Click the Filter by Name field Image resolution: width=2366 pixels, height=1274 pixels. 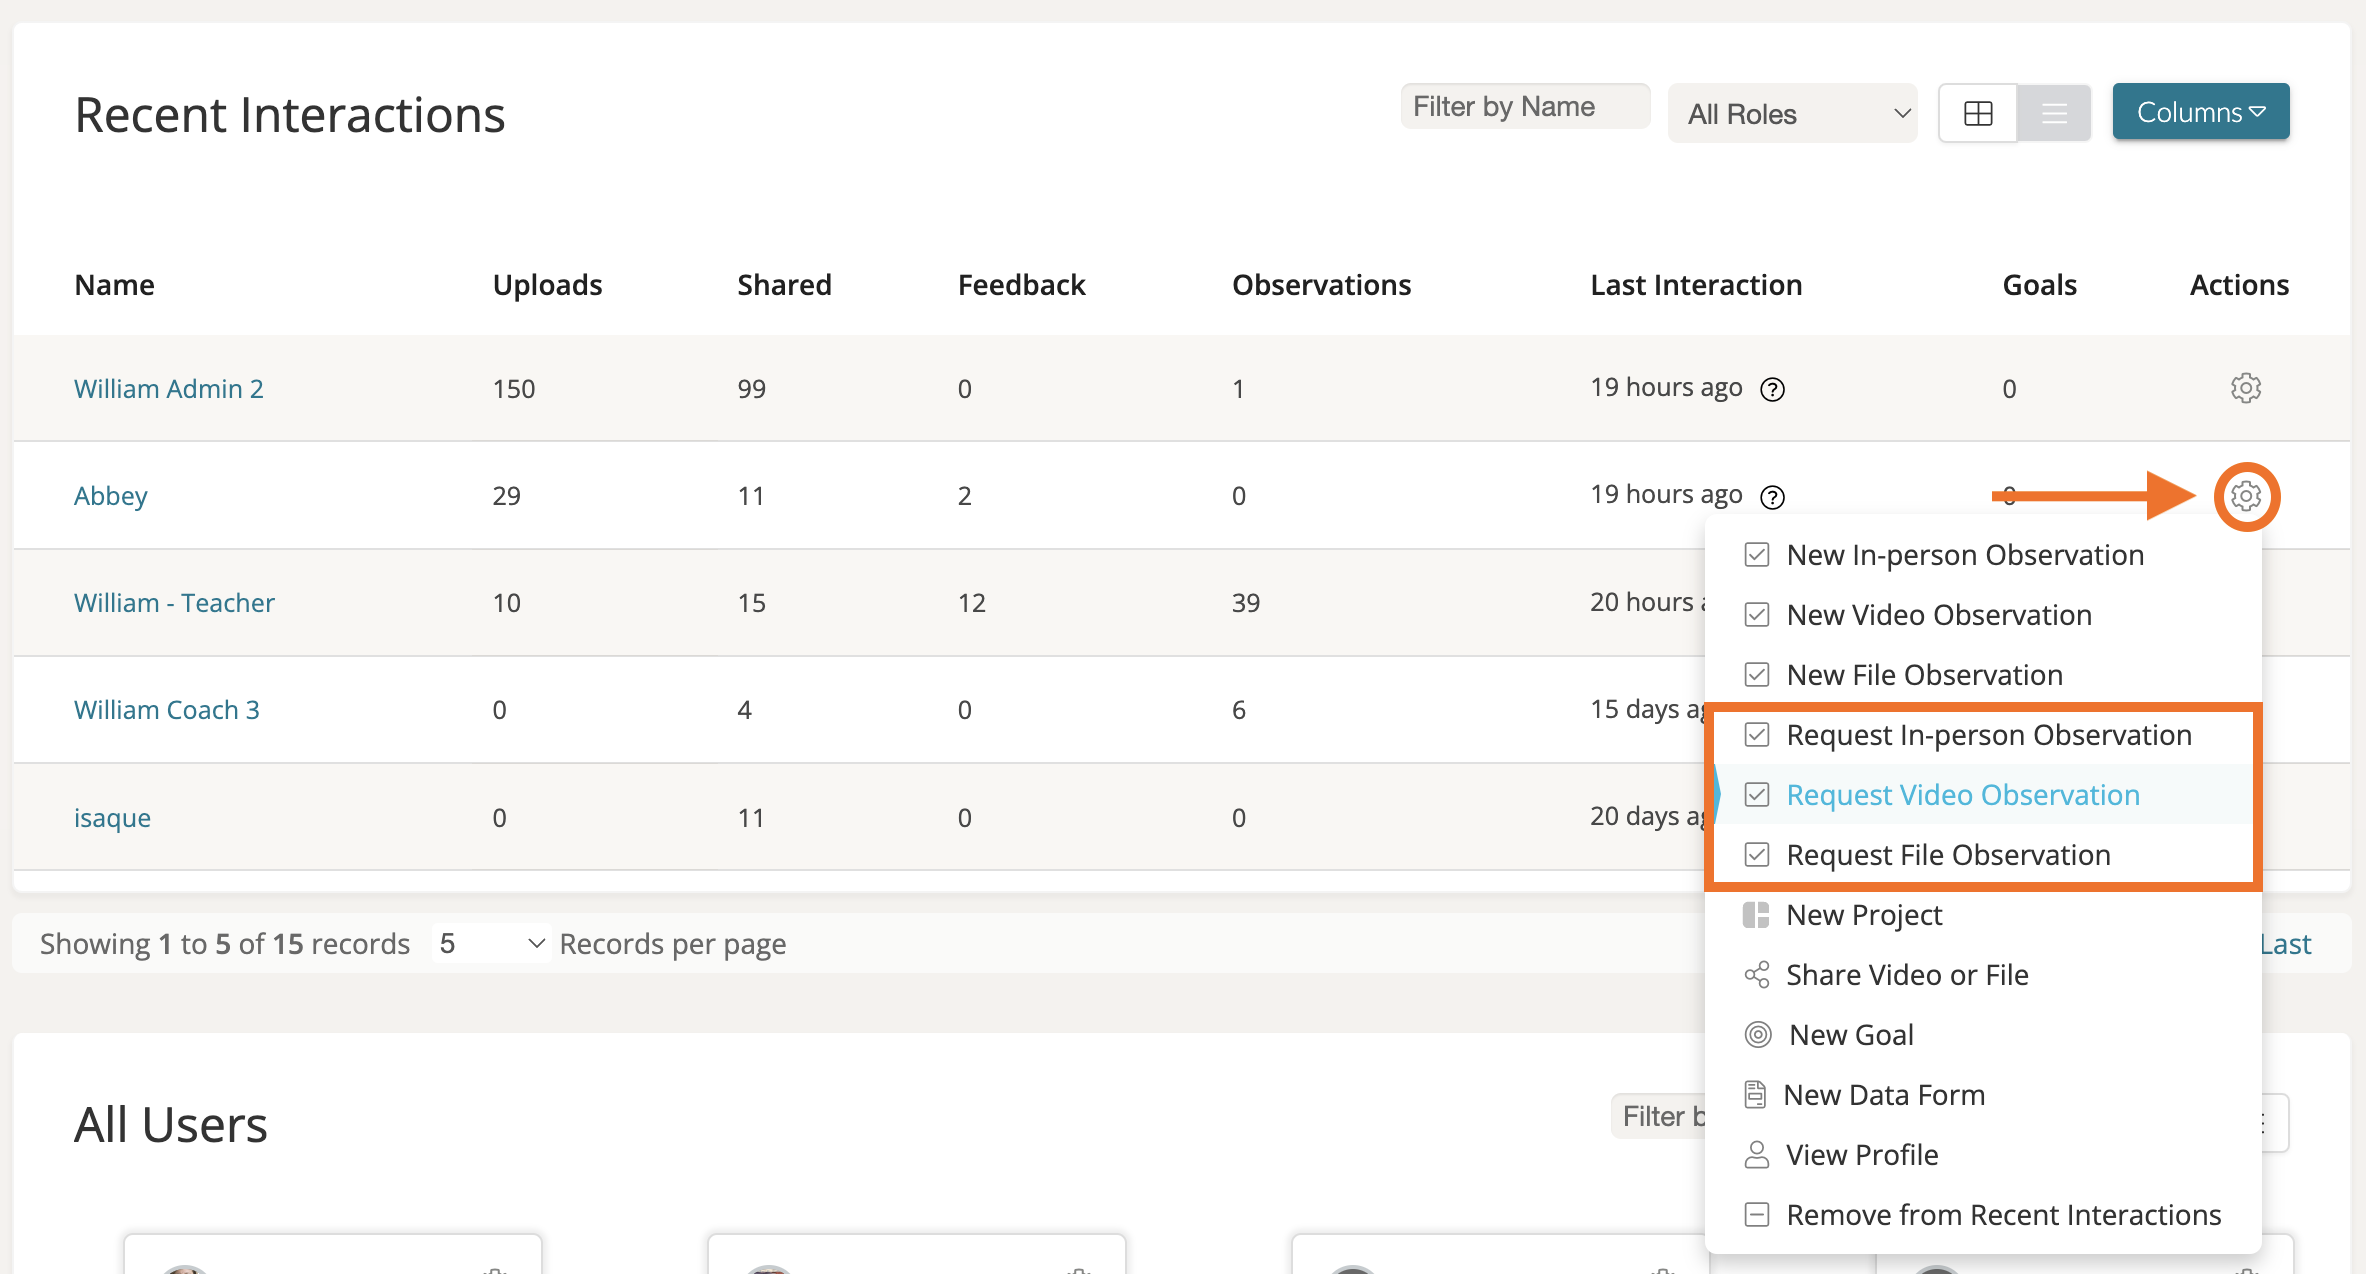click(1524, 107)
